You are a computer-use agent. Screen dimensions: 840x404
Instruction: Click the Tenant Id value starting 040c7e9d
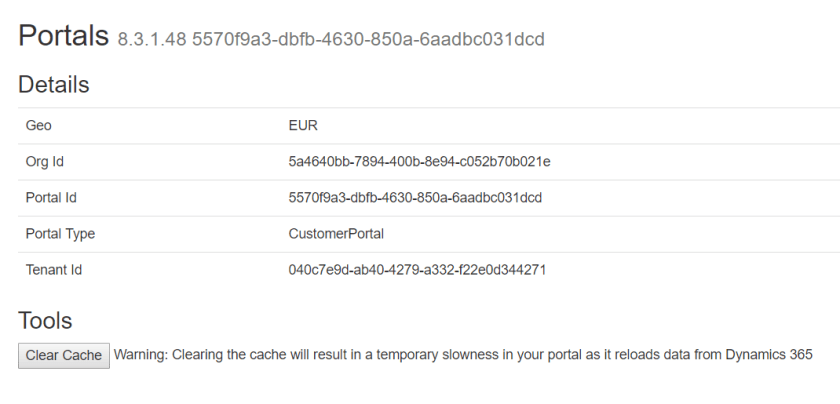pos(417,270)
